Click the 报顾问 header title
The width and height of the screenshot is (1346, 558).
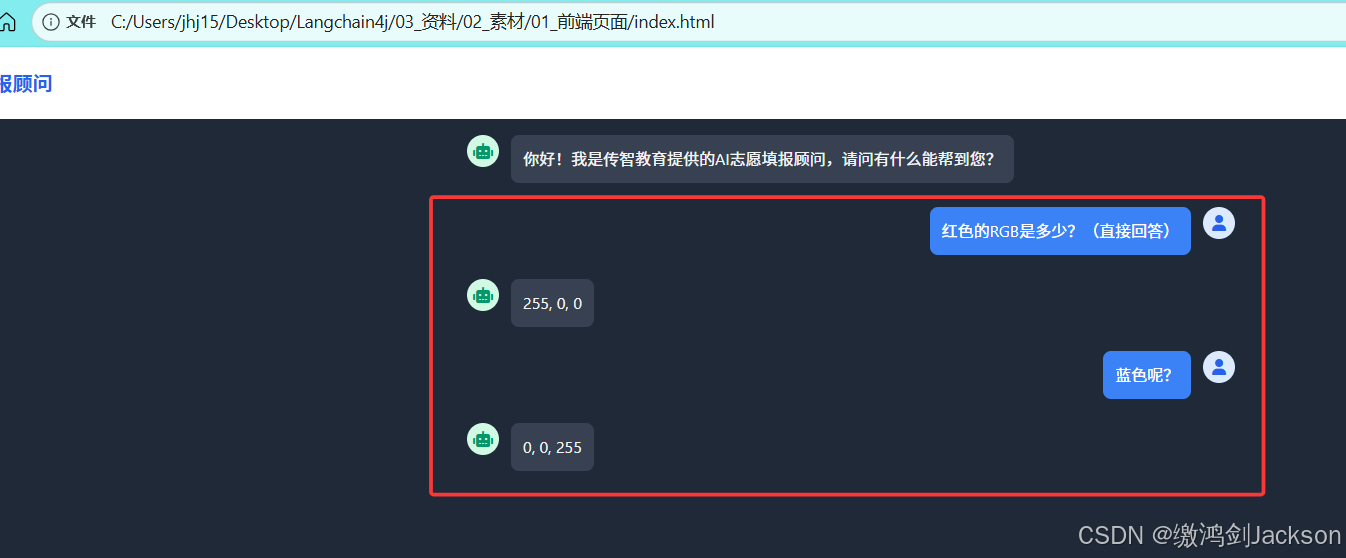(x=26, y=84)
